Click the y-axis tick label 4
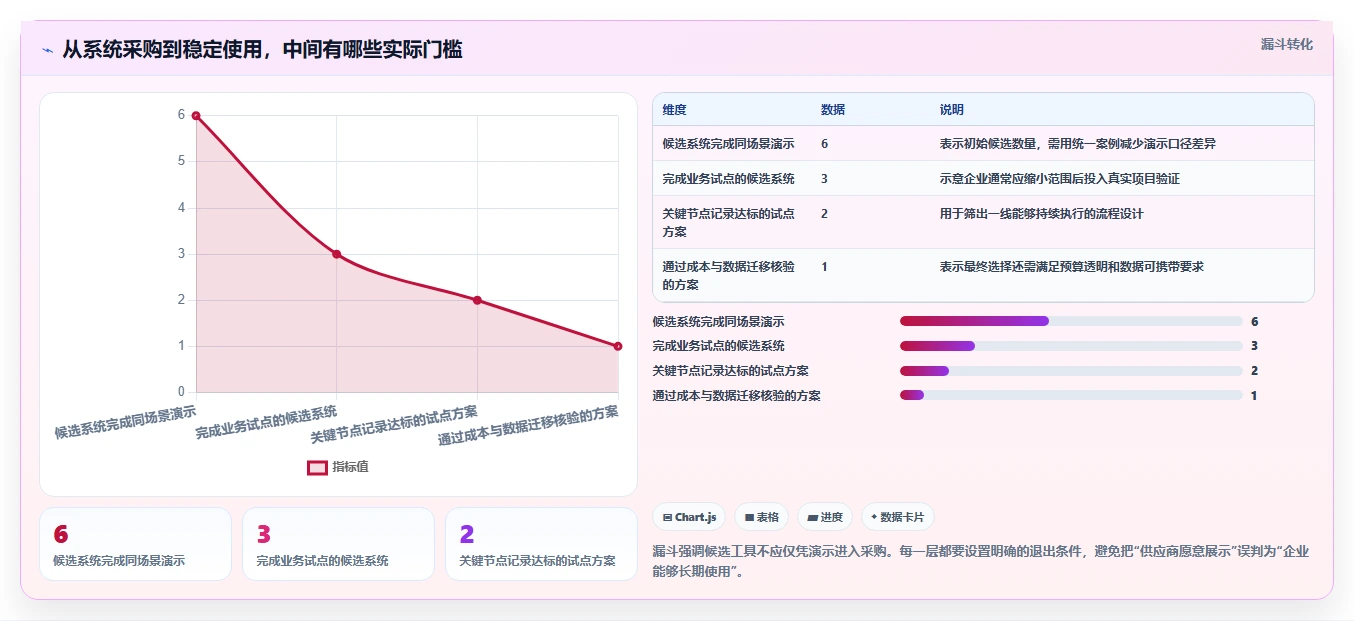Image resolution: width=1354 pixels, height=621 pixels. pyautogui.click(x=181, y=208)
